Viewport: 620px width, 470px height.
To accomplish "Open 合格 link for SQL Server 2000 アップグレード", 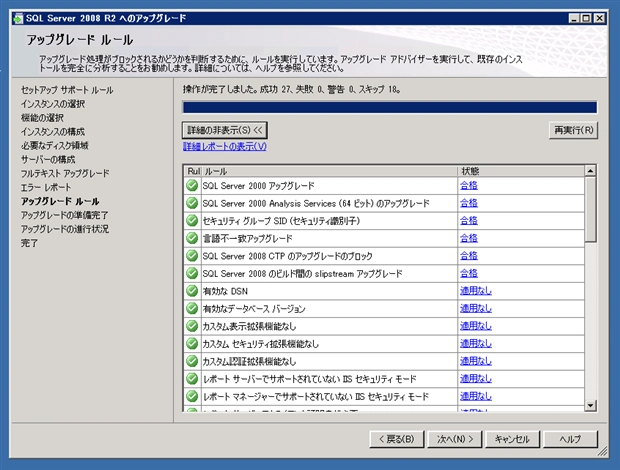I will tap(469, 185).
